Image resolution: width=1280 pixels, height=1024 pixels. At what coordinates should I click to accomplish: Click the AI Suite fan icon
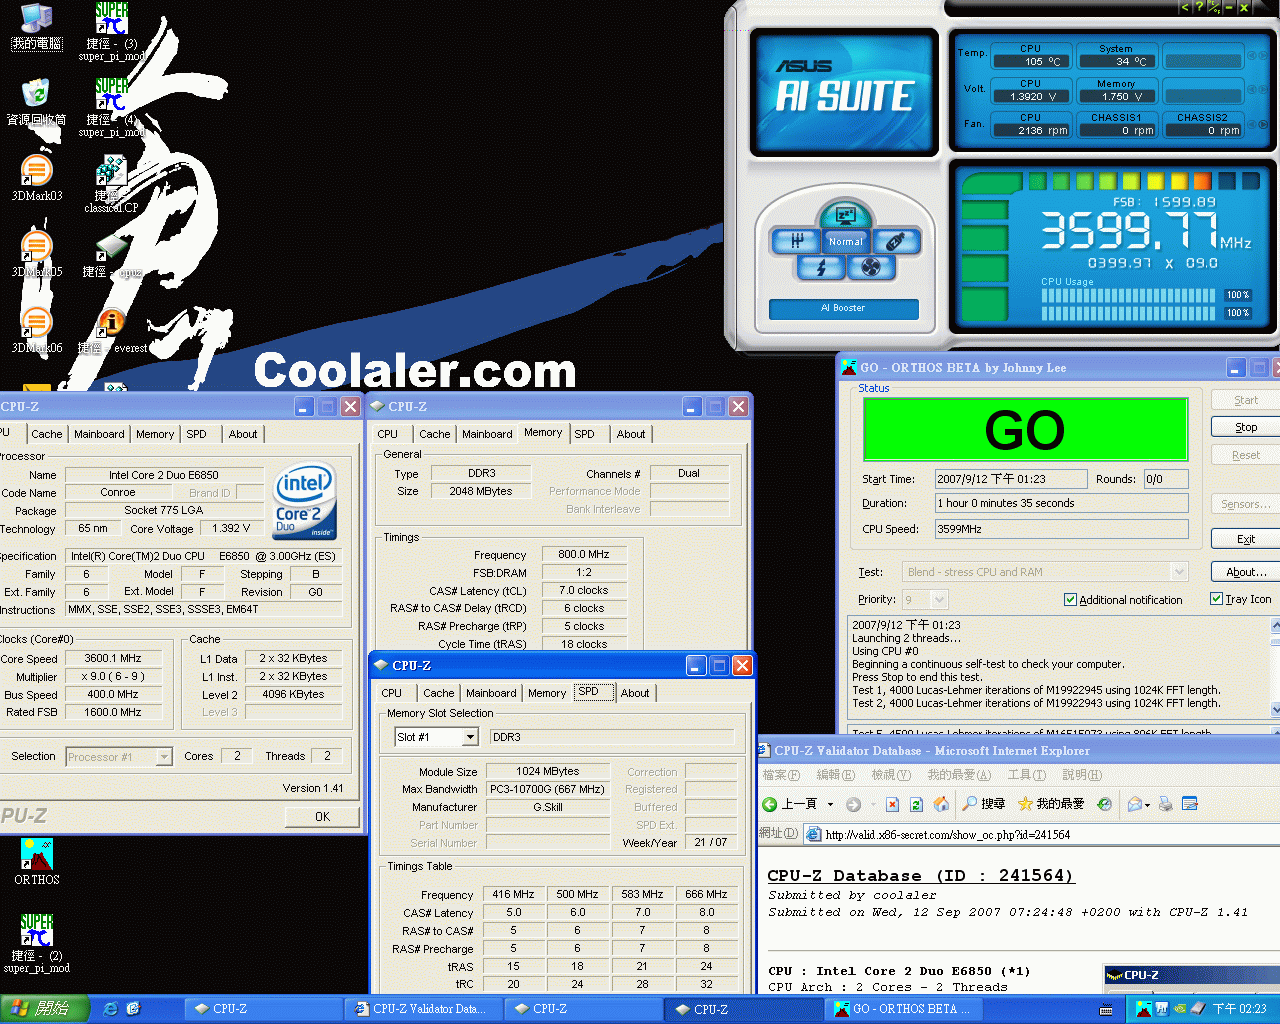point(871,267)
